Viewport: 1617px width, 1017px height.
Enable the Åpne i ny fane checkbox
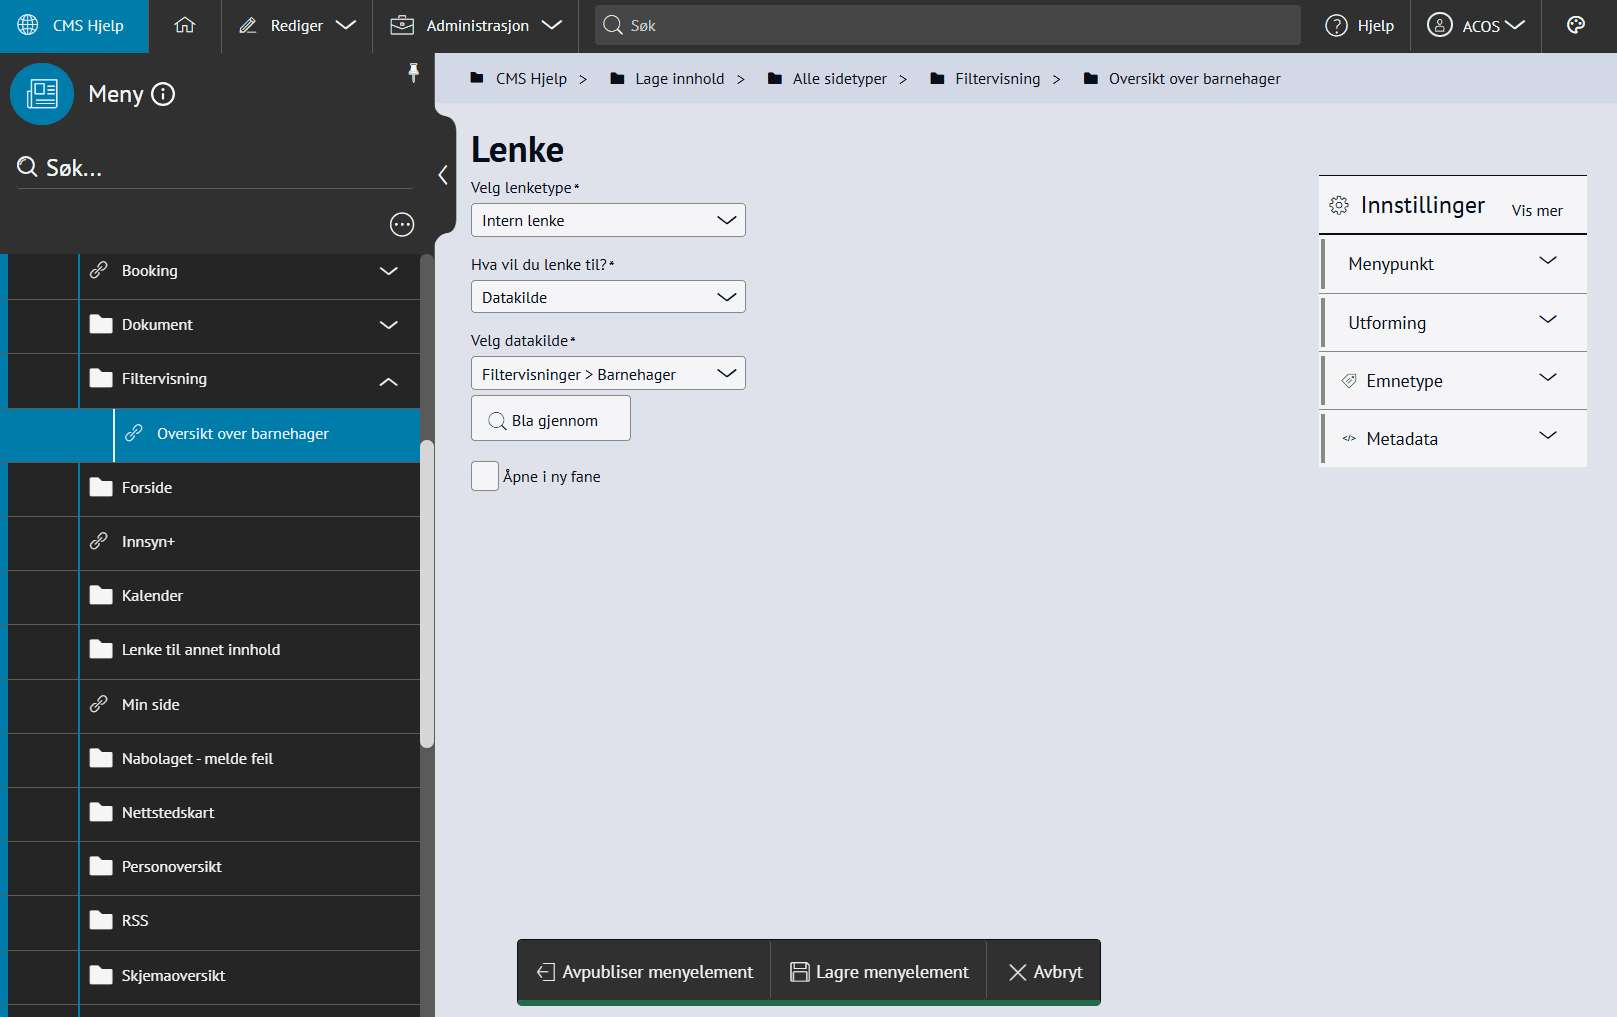[x=485, y=476]
